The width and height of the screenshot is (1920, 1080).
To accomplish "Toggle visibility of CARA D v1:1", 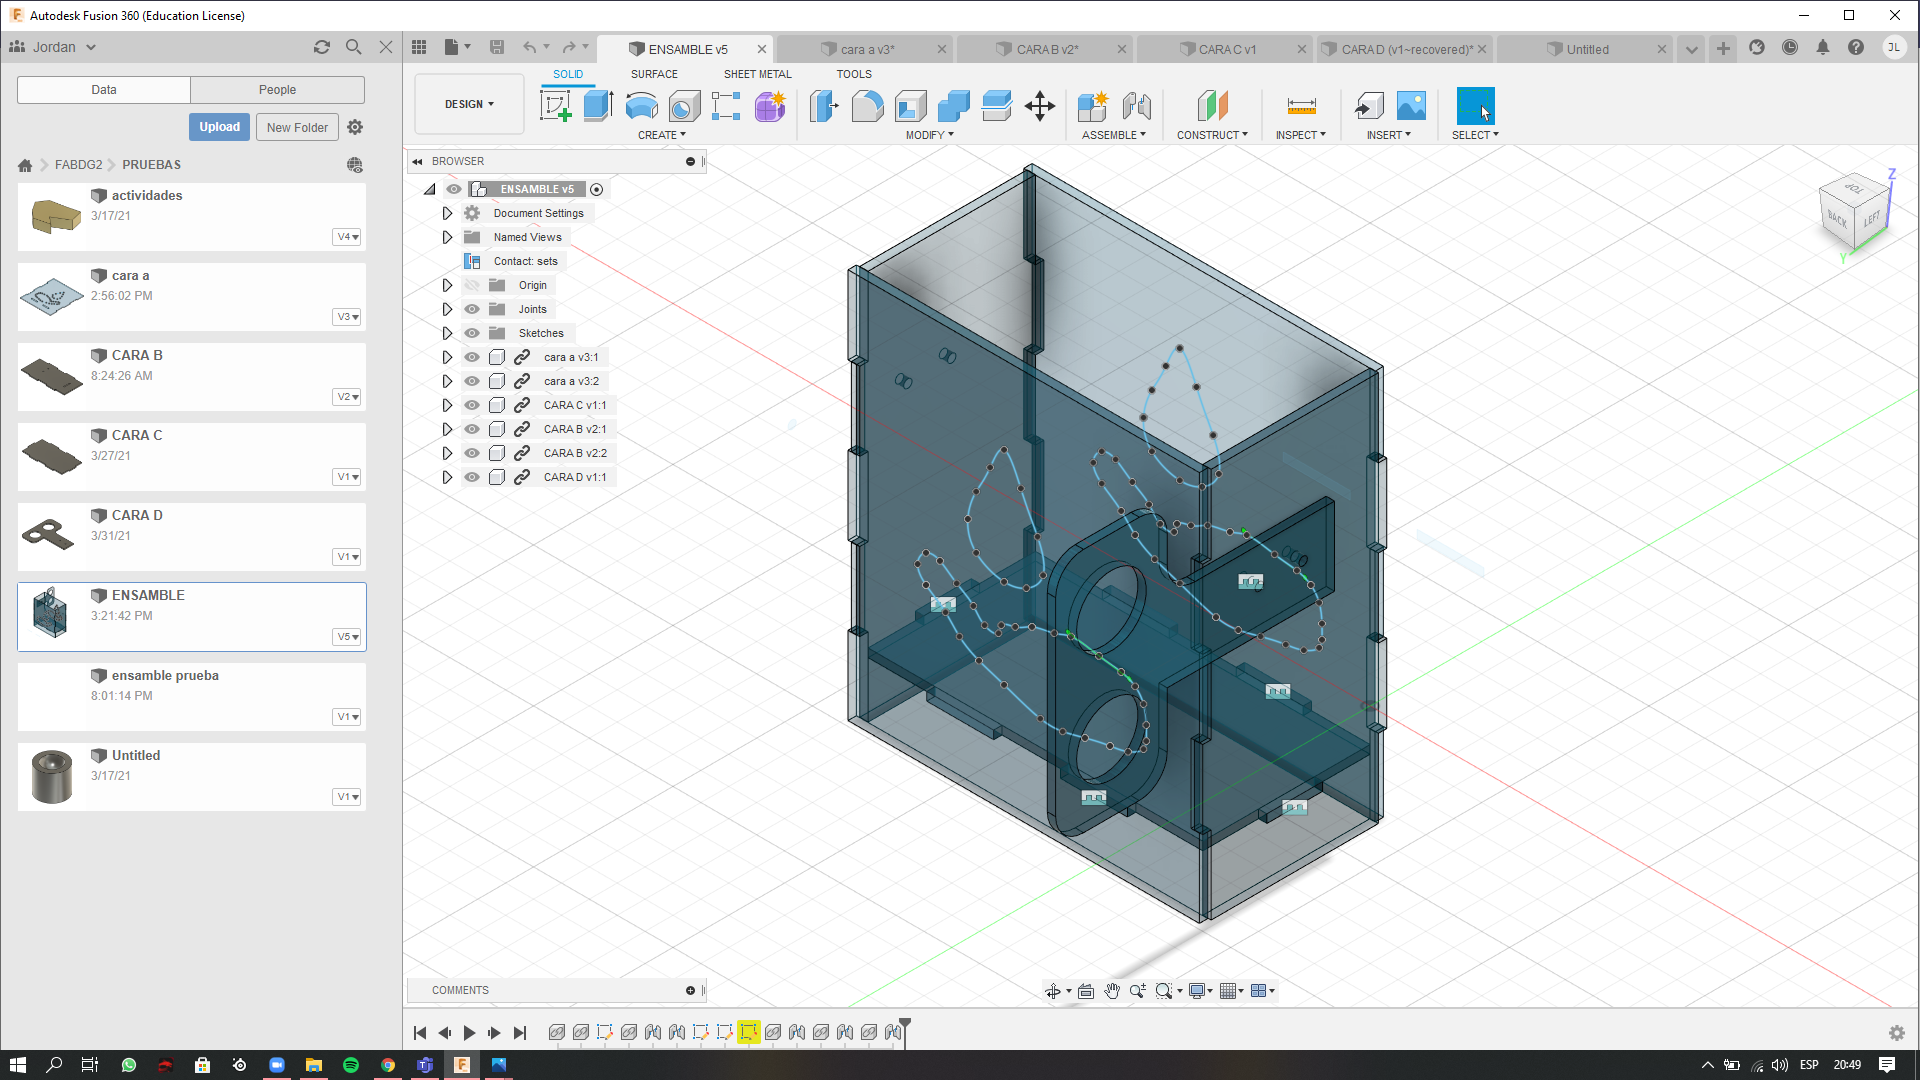I will (x=472, y=476).
